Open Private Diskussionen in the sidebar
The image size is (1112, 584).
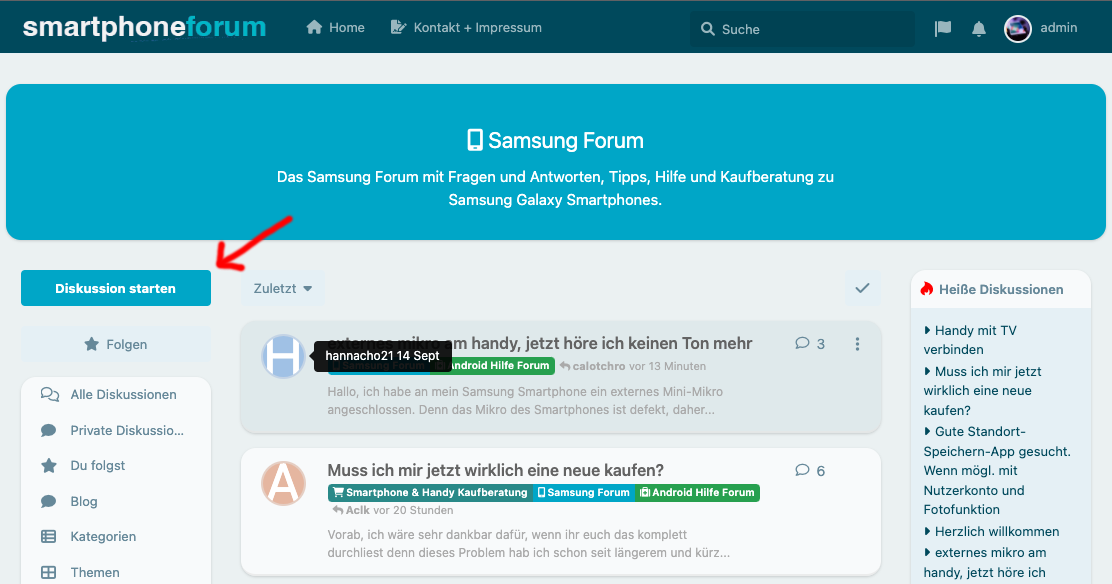click(x=126, y=430)
